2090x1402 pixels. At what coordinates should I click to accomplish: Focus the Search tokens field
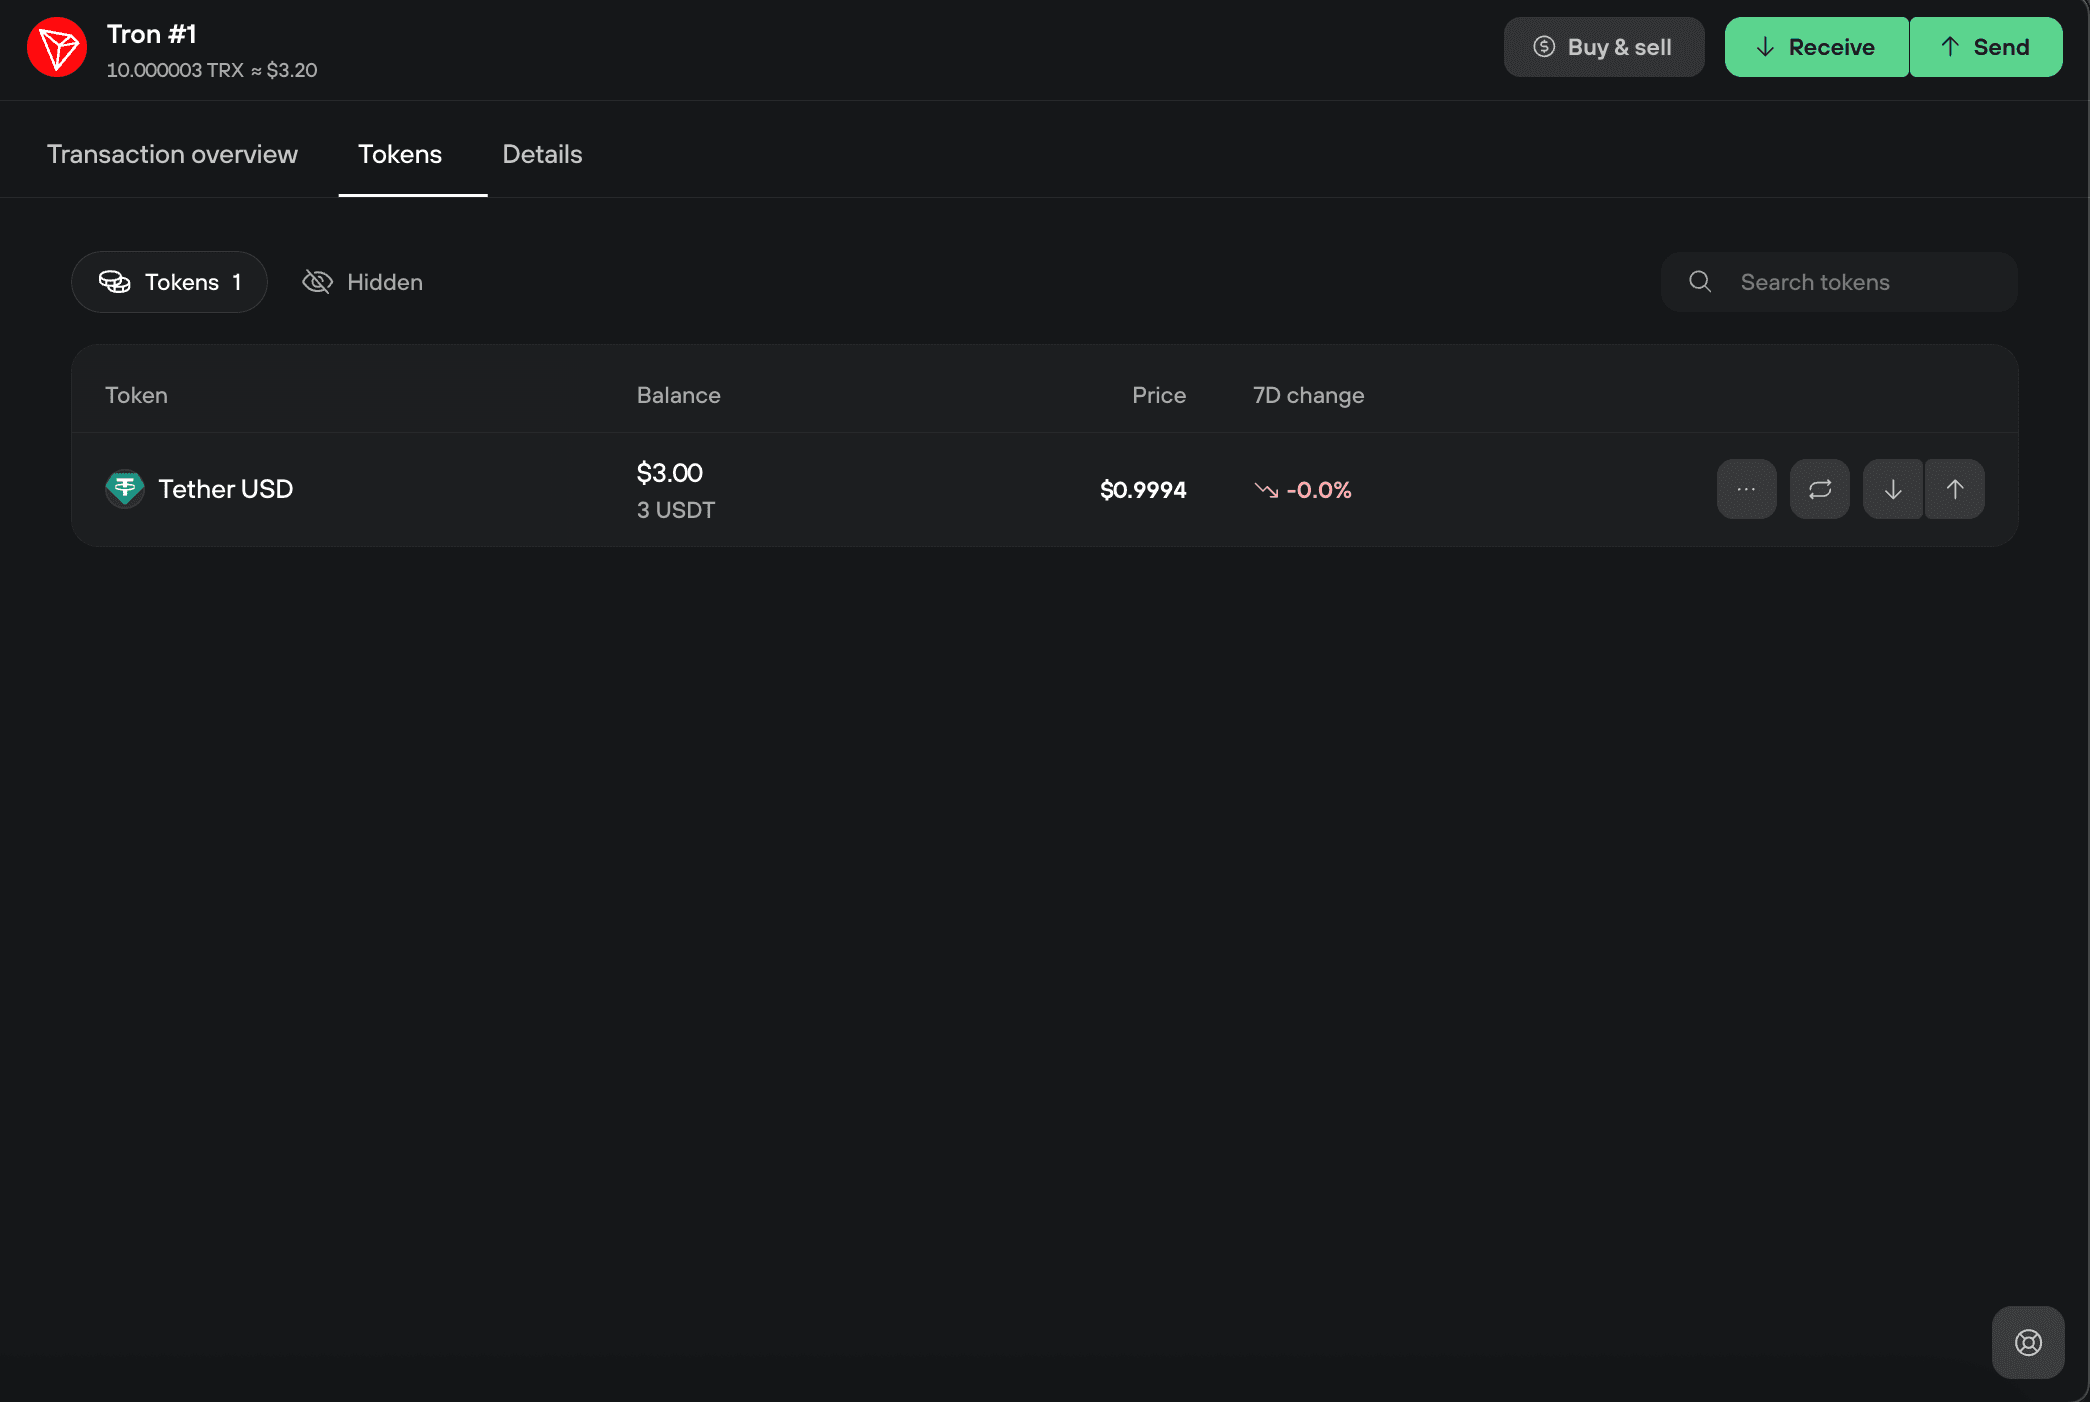[x=1839, y=282]
